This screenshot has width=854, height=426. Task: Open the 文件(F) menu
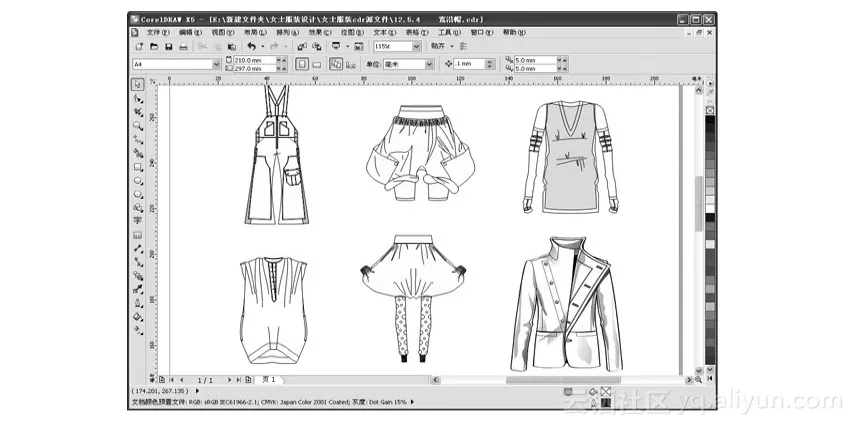click(158, 33)
